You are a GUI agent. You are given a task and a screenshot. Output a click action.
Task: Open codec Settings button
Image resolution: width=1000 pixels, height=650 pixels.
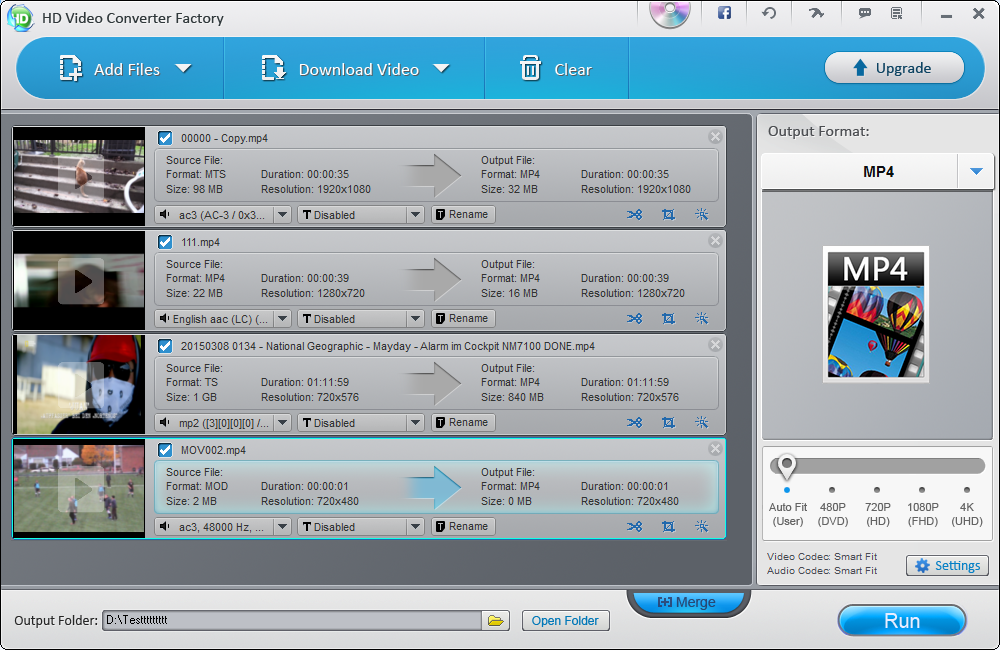tap(947, 566)
